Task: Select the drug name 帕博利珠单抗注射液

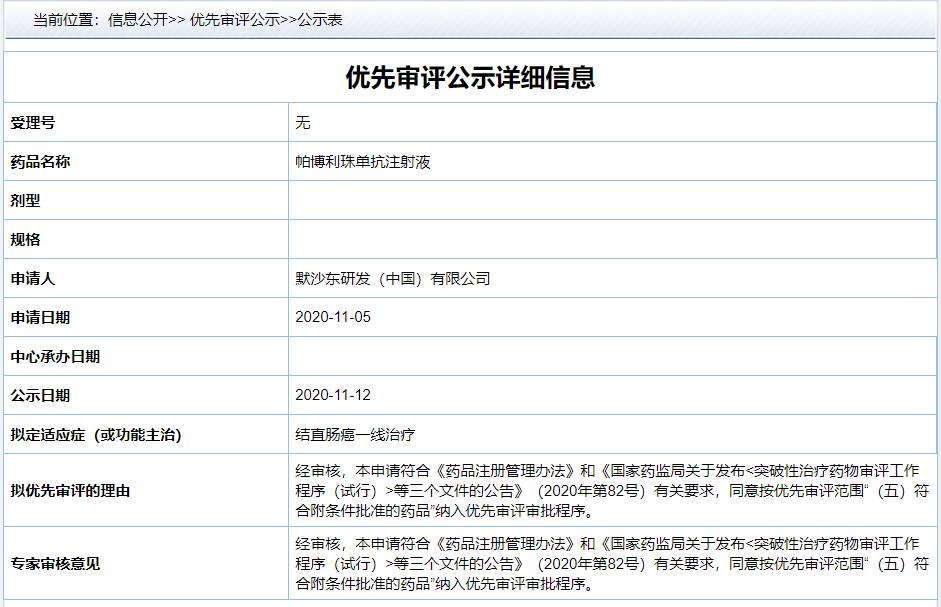Action: [362, 162]
